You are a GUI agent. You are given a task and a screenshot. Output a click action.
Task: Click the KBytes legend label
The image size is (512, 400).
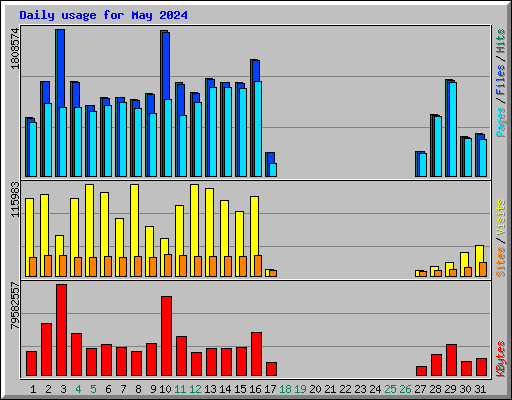[501, 359]
